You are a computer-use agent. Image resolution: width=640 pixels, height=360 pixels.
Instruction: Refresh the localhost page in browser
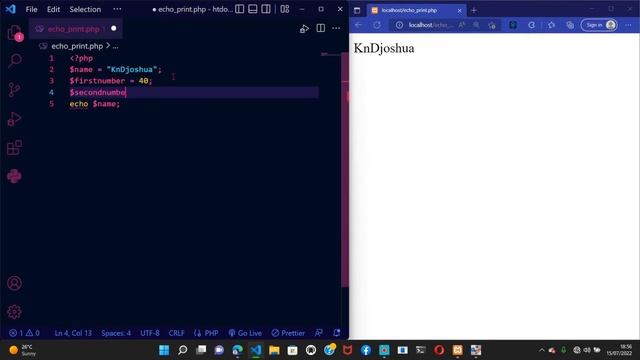tap(377, 25)
